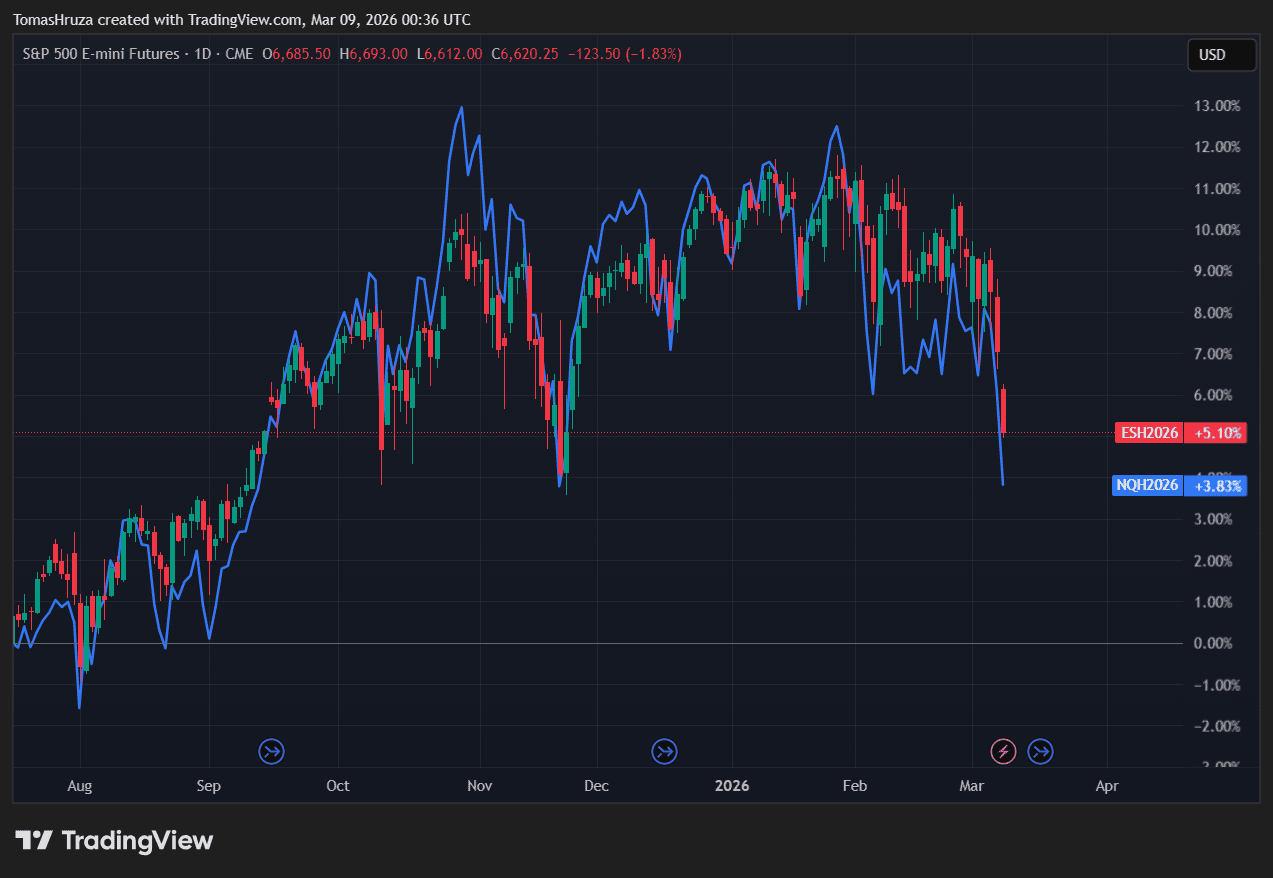Click the TradingView logo icon

pyautogui.click(x=33, y=841)
